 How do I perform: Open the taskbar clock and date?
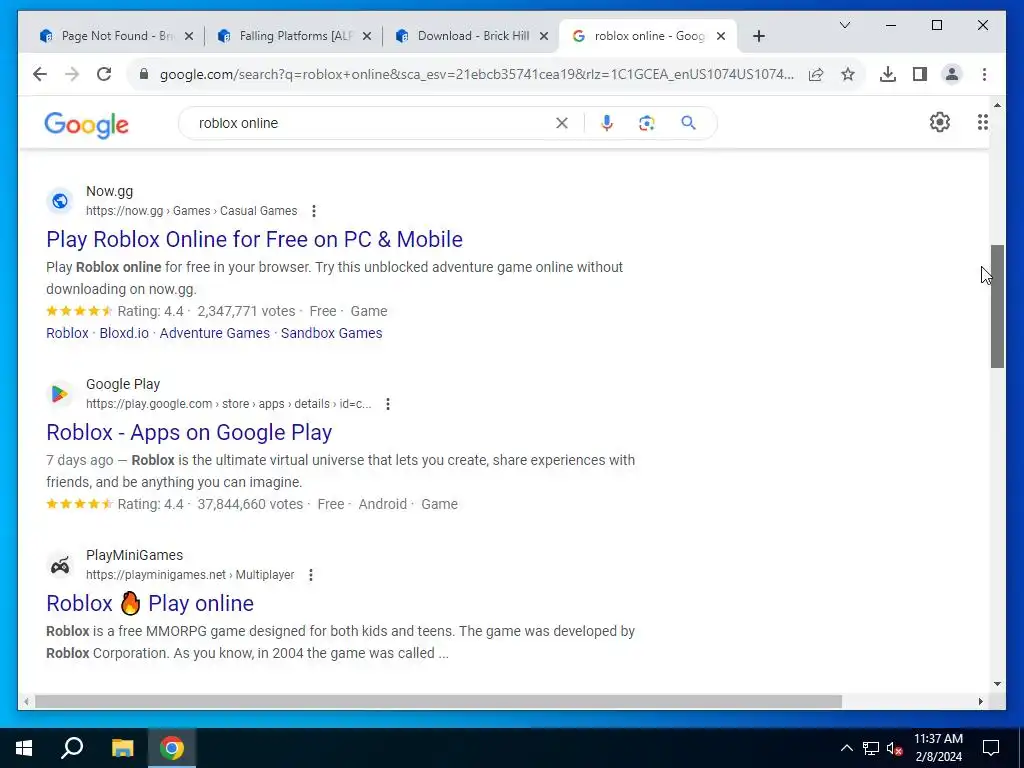[x=938, y=748]
